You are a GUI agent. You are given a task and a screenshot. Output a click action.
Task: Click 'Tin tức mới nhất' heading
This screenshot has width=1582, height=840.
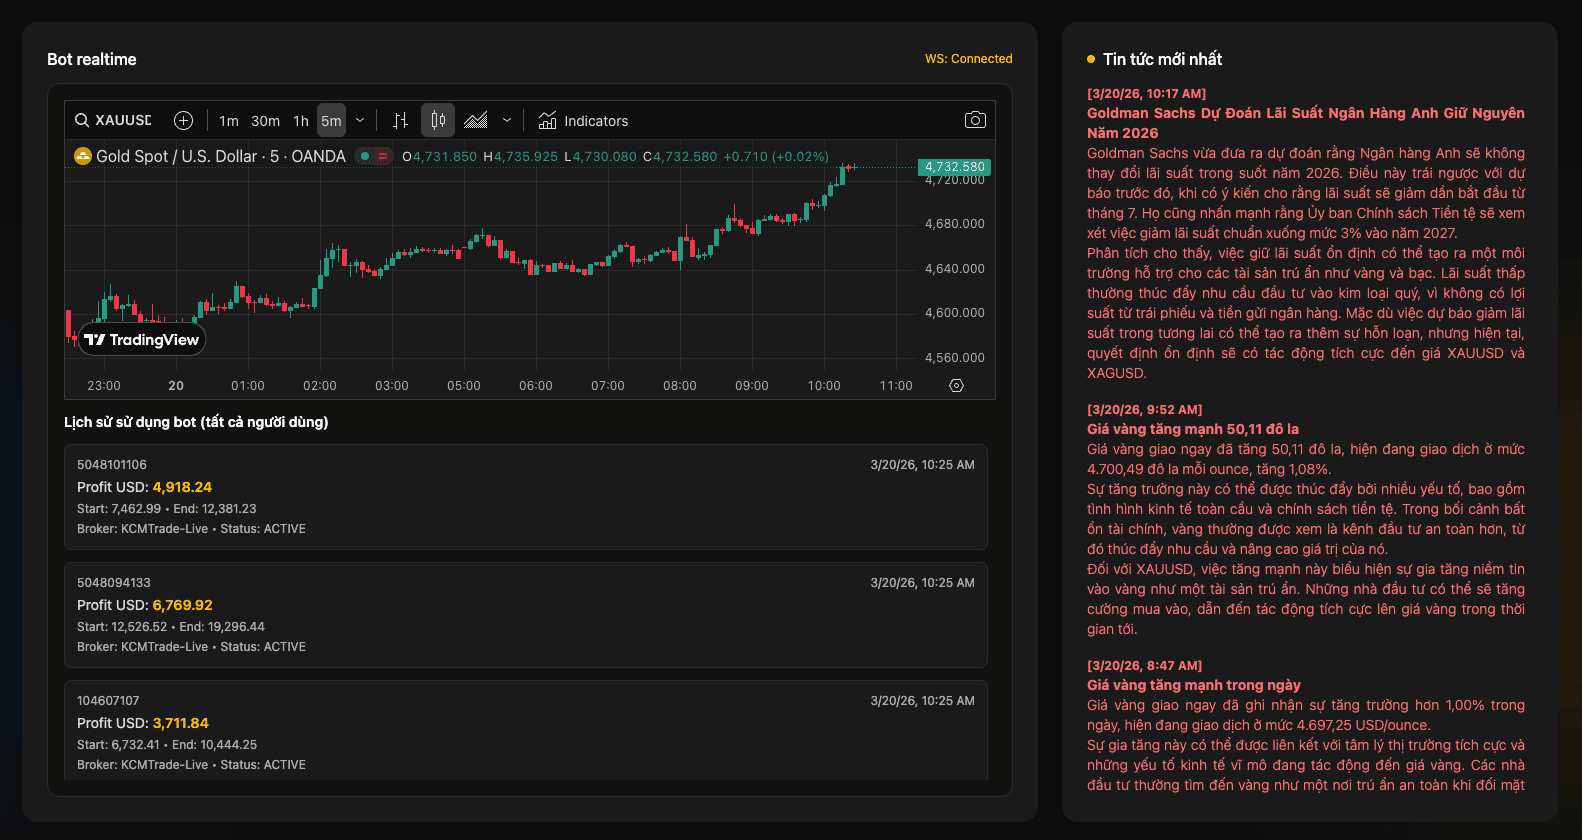point(1162,59)
